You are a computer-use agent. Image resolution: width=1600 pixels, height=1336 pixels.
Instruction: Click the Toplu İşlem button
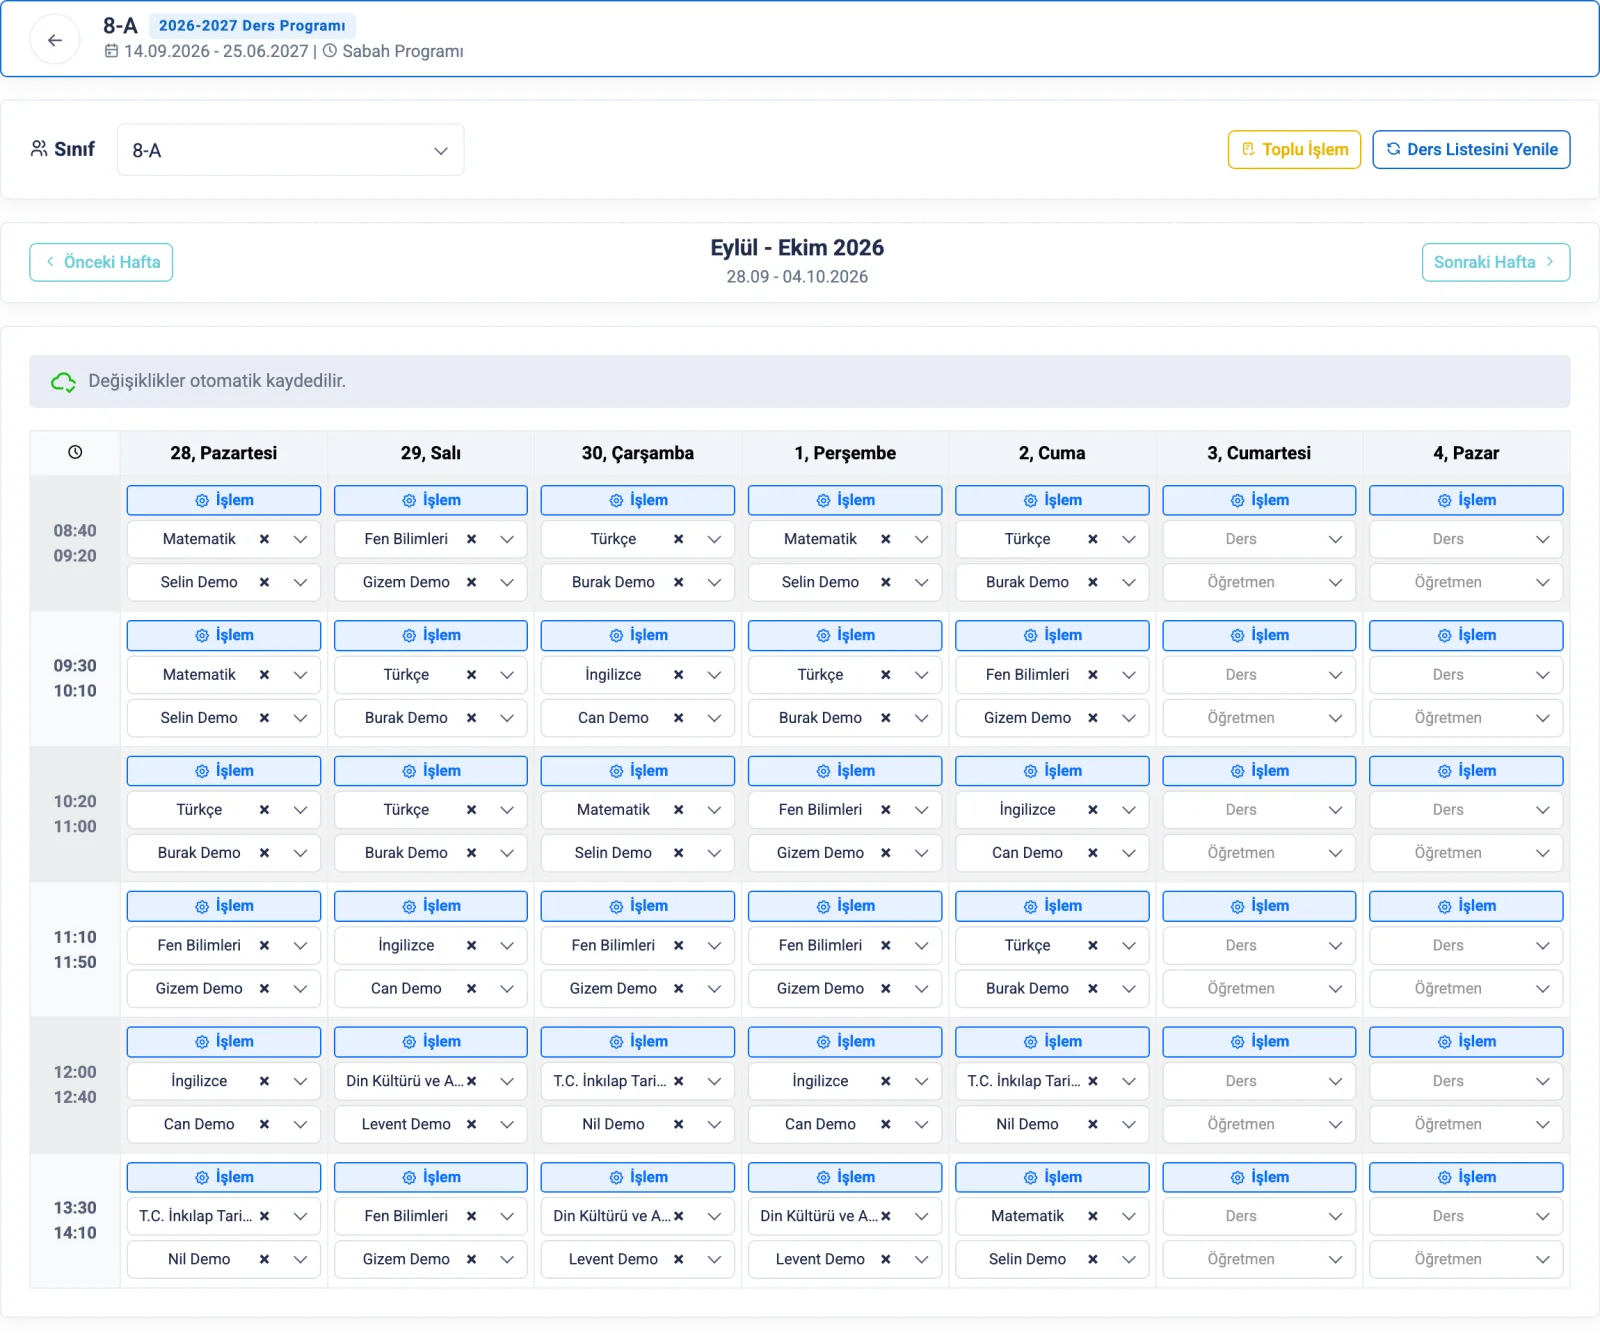(1294, 150)
